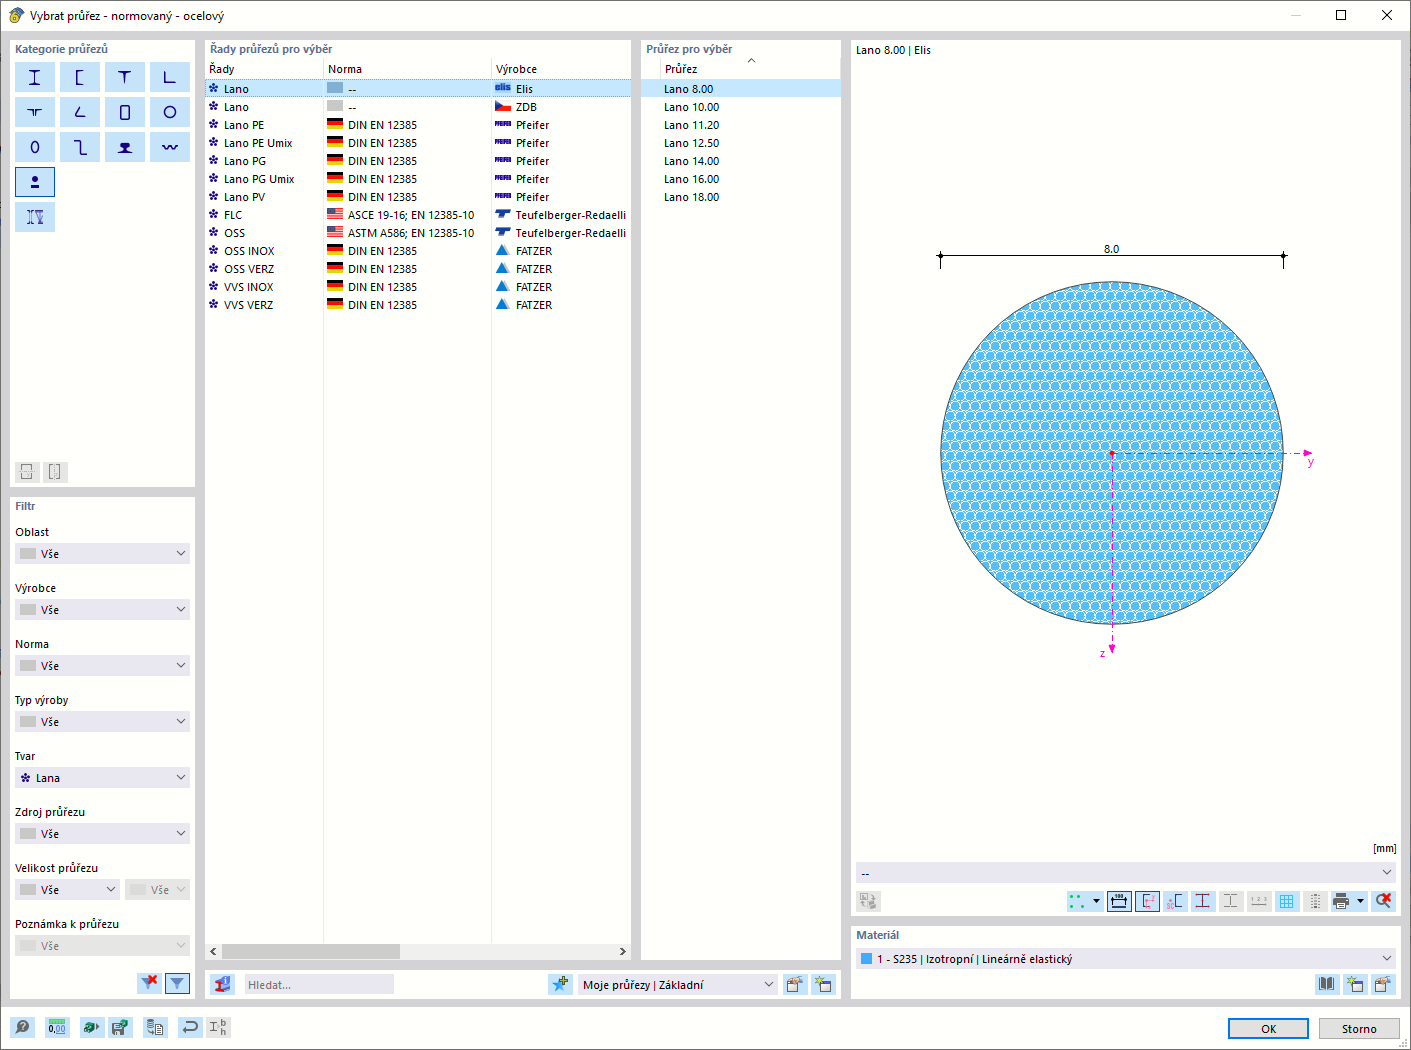Open the Oblast filter dropdown
Screen dimensions: 1411x1050
click(x=102, y=554)
